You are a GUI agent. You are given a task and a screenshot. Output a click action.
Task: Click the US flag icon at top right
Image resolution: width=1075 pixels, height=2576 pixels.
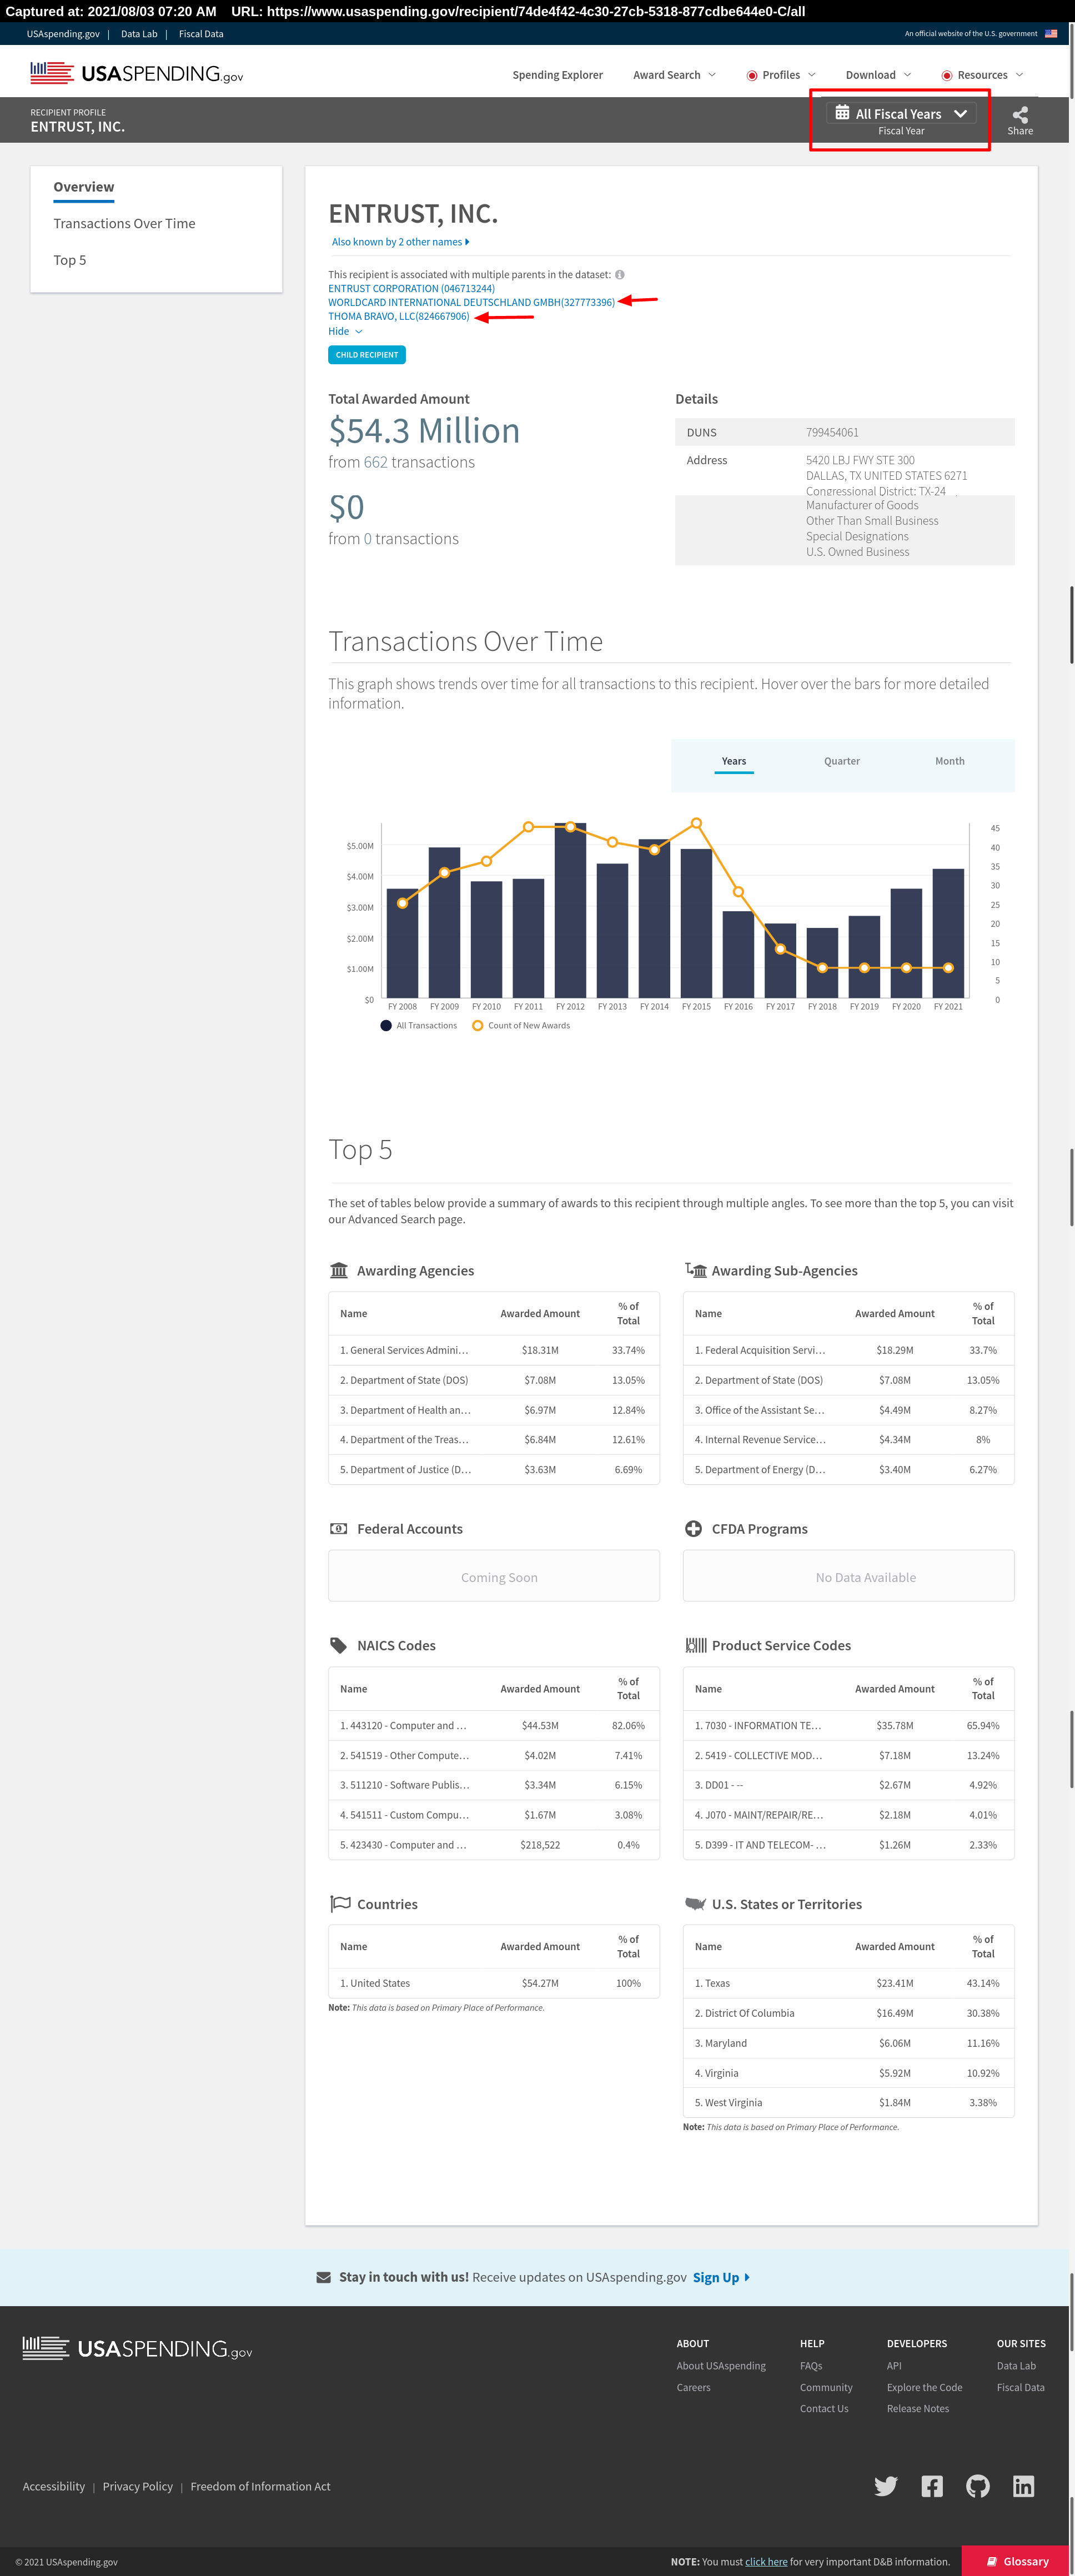pos(1051,33)
